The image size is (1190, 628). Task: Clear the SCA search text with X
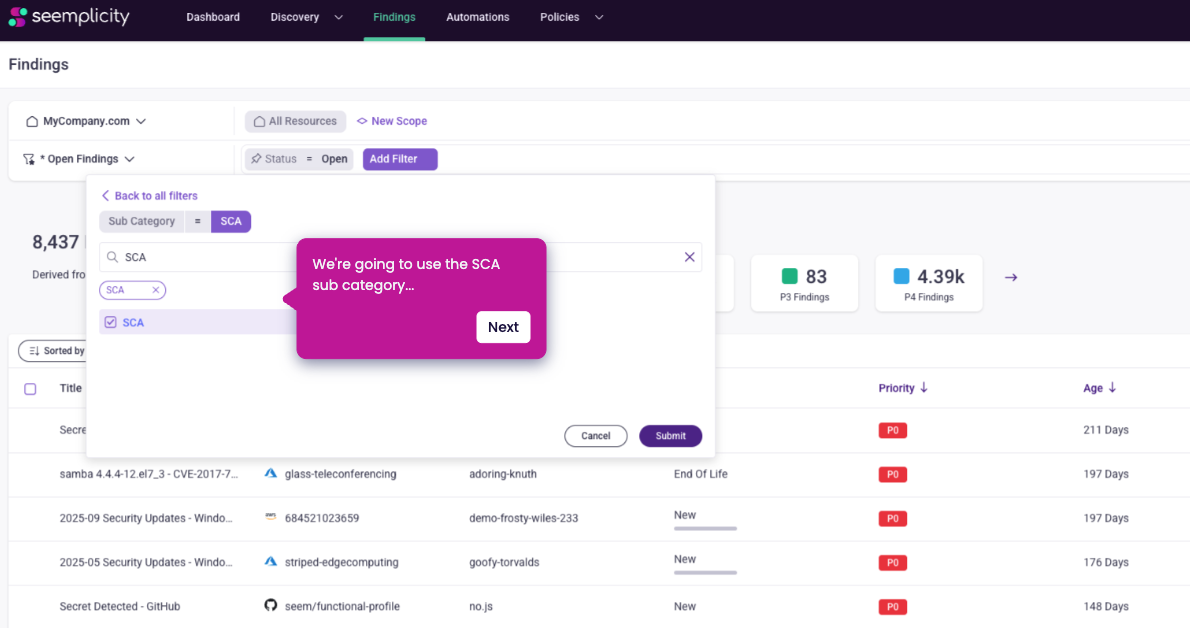[x=689, y=257]
